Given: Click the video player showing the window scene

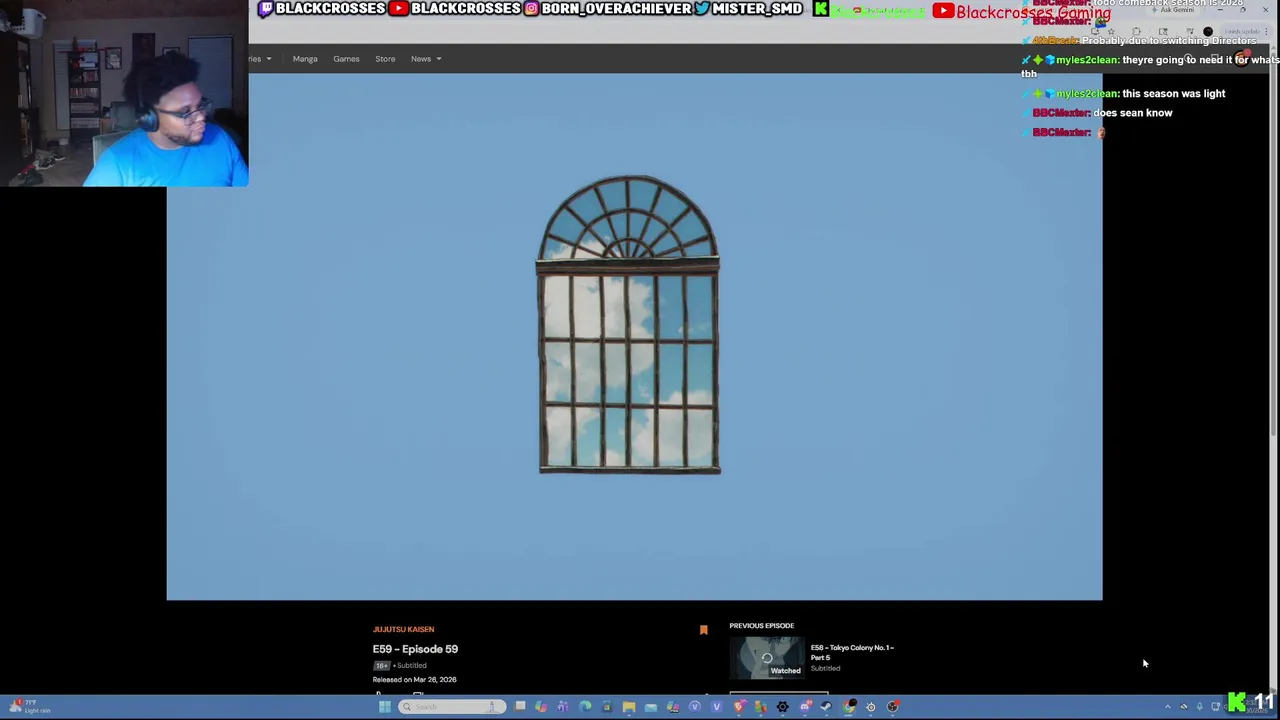Looking at the screenshot, I should pyautogui.click(x=634, y=336).
